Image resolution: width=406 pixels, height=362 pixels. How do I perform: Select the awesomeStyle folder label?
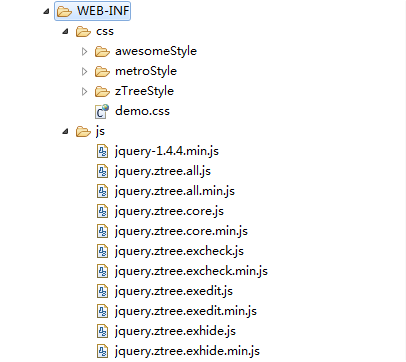(x=156, y=51)
